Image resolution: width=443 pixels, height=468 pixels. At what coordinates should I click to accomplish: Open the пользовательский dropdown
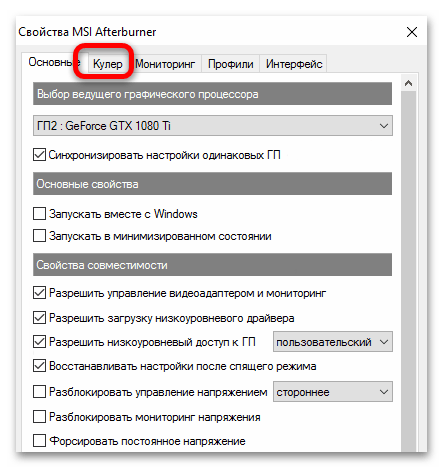pos(333,342)
